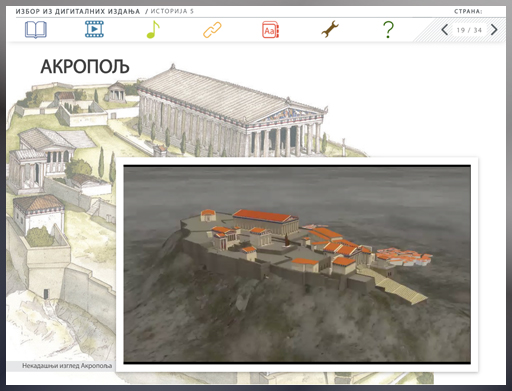Open the video filmstrip icon
Screen dimensions: 512x391
coord(94,29)
